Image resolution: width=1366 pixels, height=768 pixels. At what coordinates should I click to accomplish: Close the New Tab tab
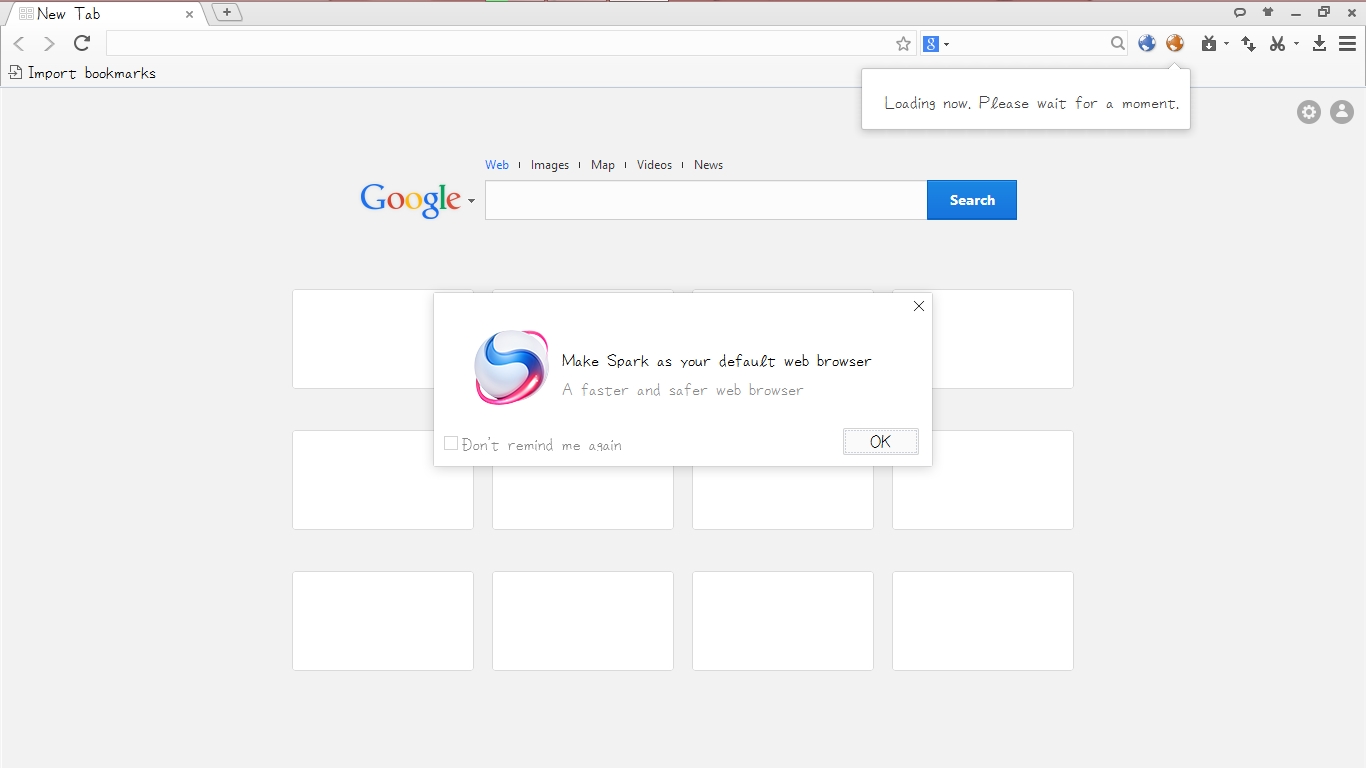pos(189,14)
